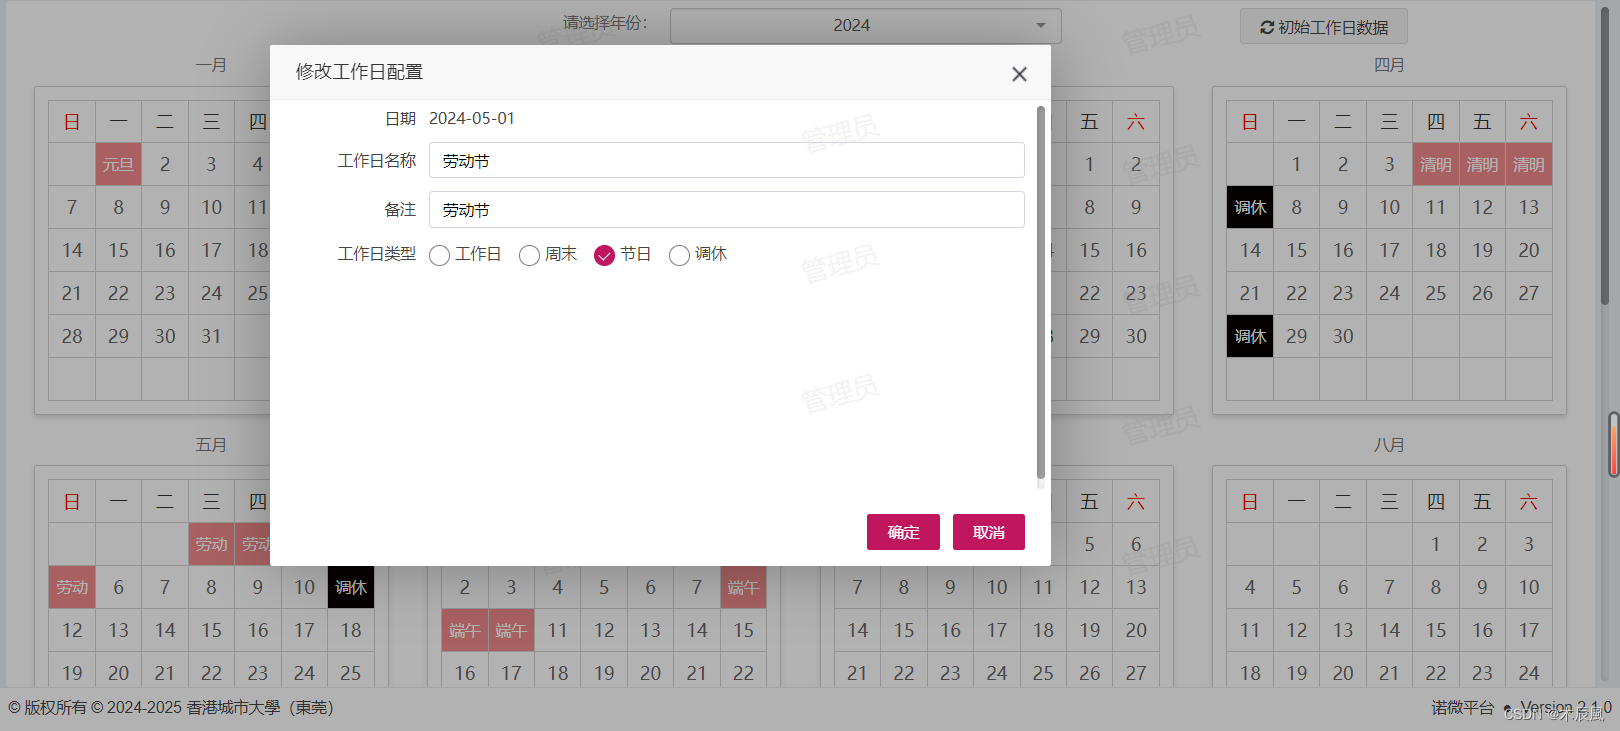Click the 备注 input field
1620x731 pixels.
pos(727,209)
